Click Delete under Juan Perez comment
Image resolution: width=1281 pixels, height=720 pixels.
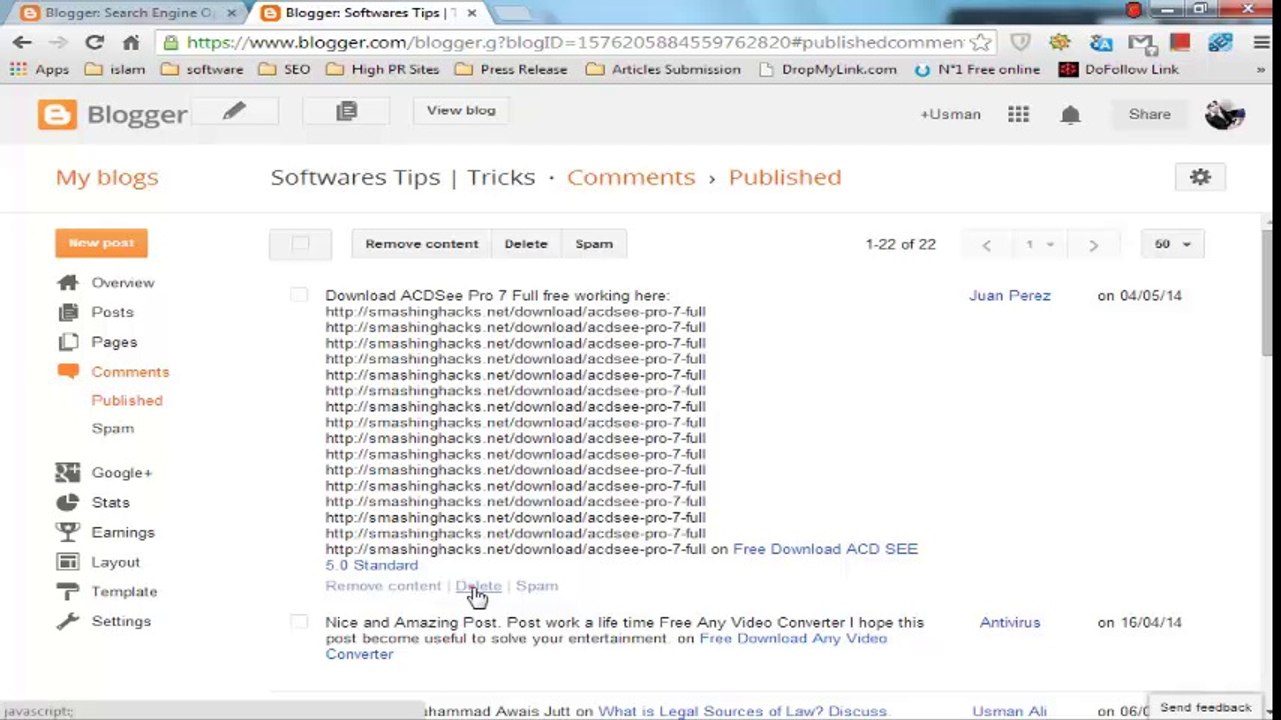click(x=478, y=586)
